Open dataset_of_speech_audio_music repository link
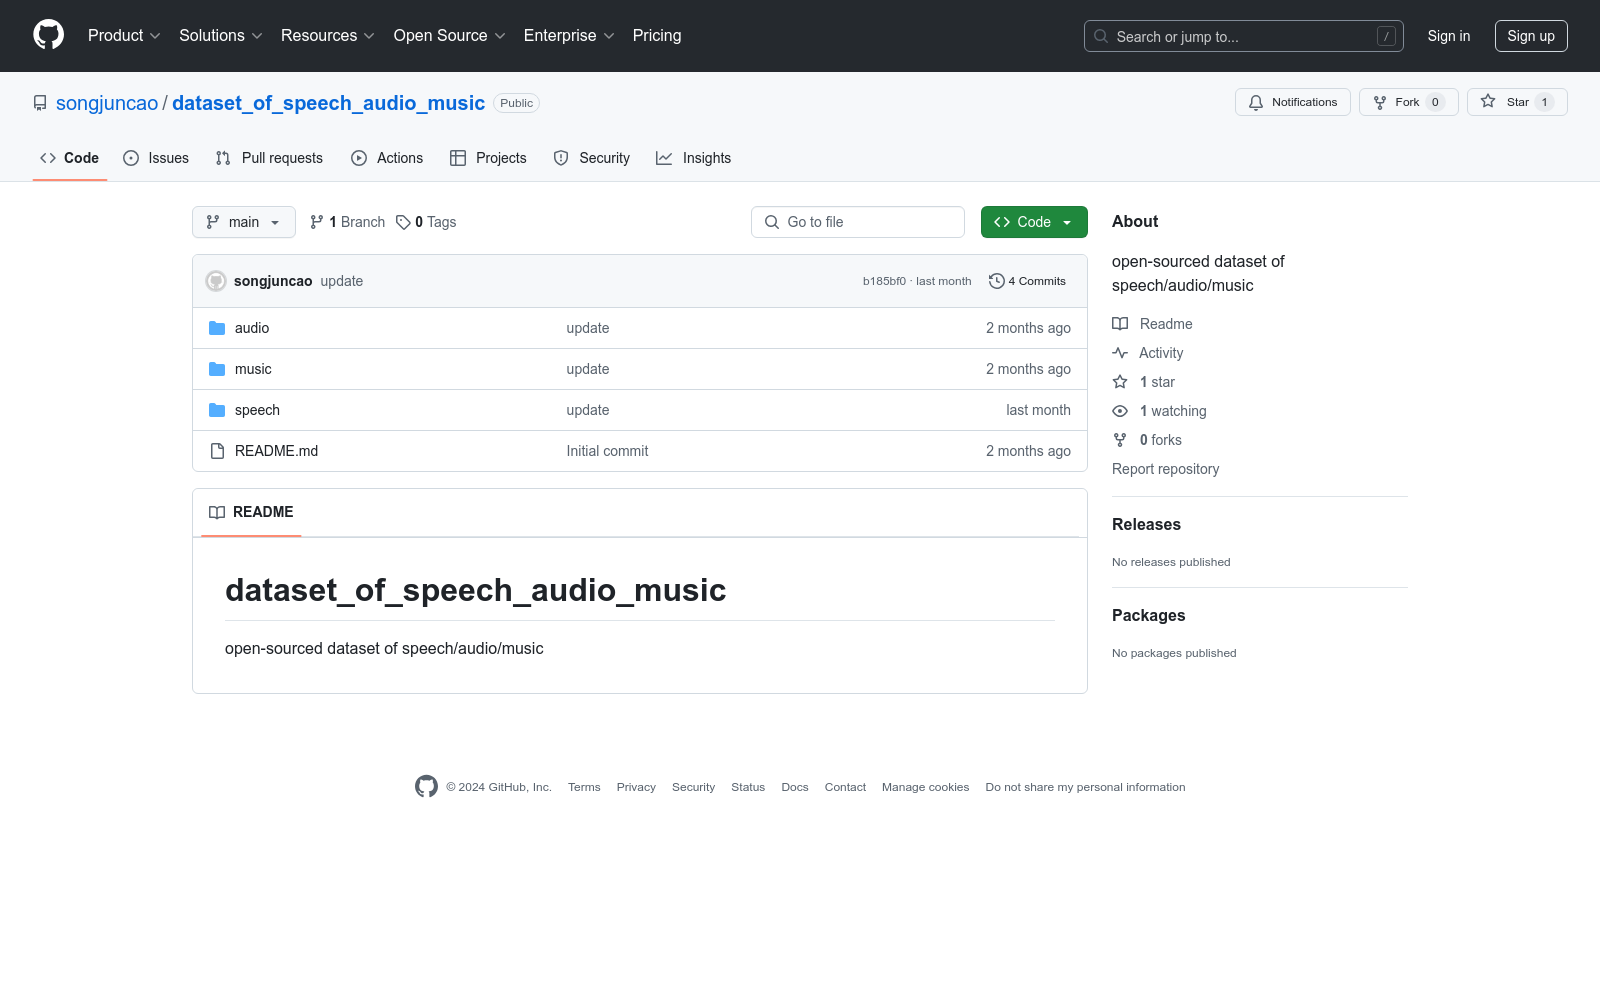 click(329, 103)
